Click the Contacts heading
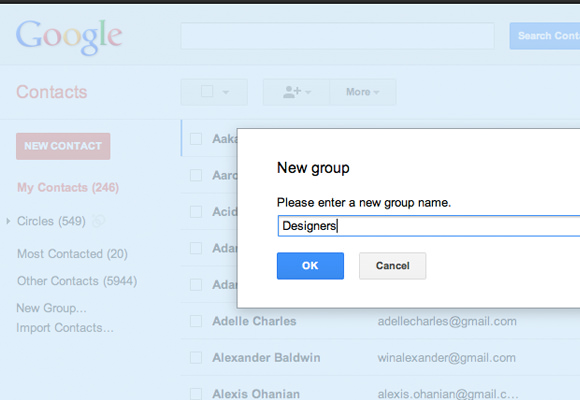580x400 pixels. 52,92
